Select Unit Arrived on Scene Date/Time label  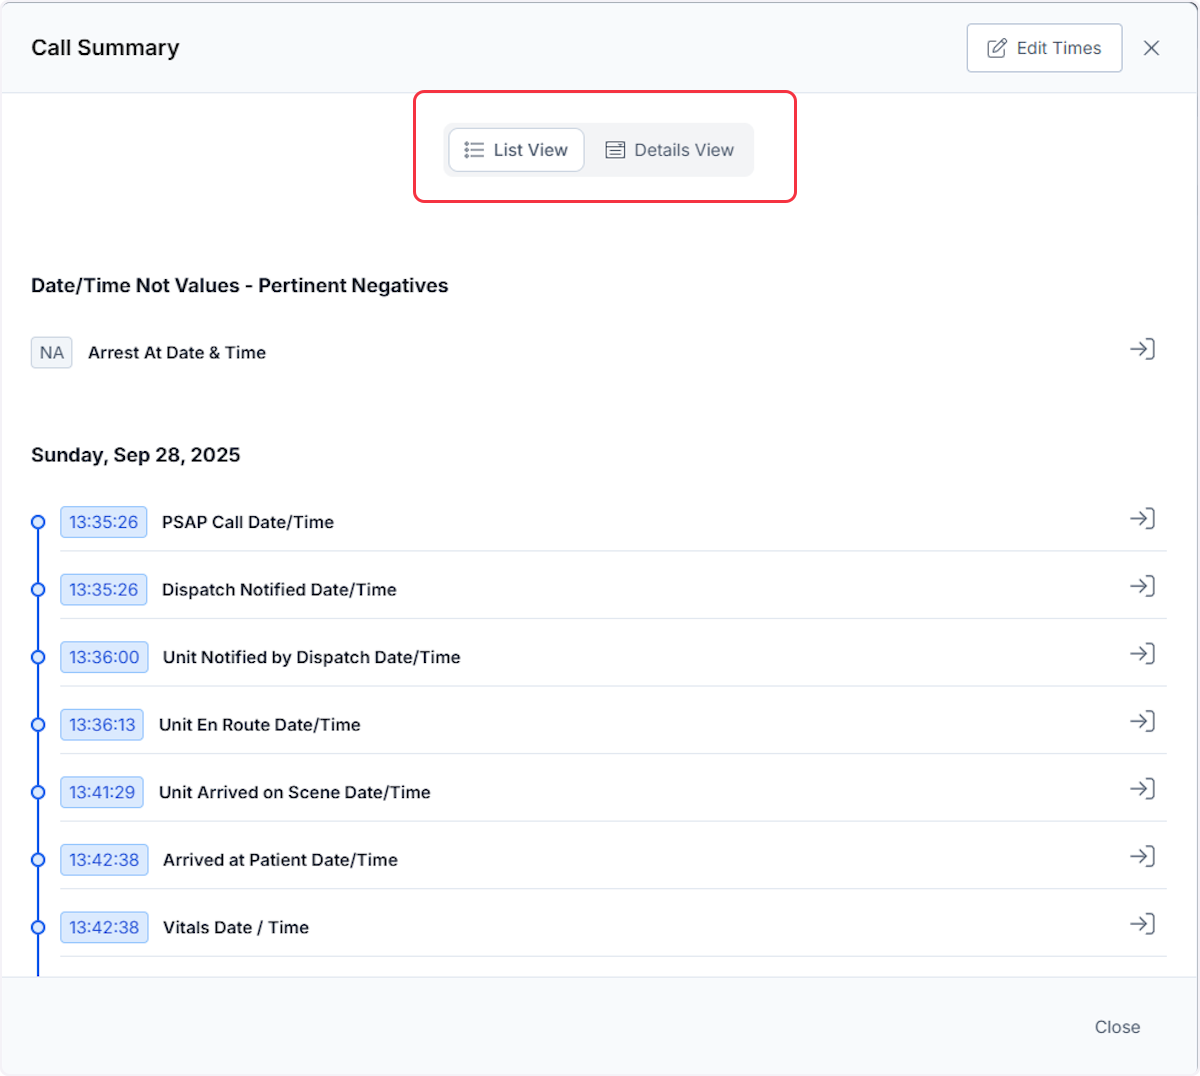point(295,792)
